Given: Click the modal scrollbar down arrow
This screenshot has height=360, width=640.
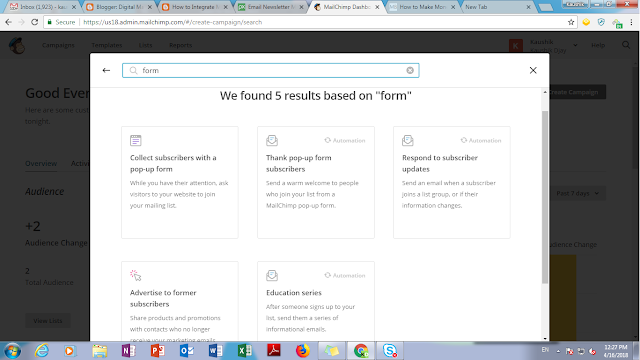Looking at the screenshot, I should click(544, 338).
